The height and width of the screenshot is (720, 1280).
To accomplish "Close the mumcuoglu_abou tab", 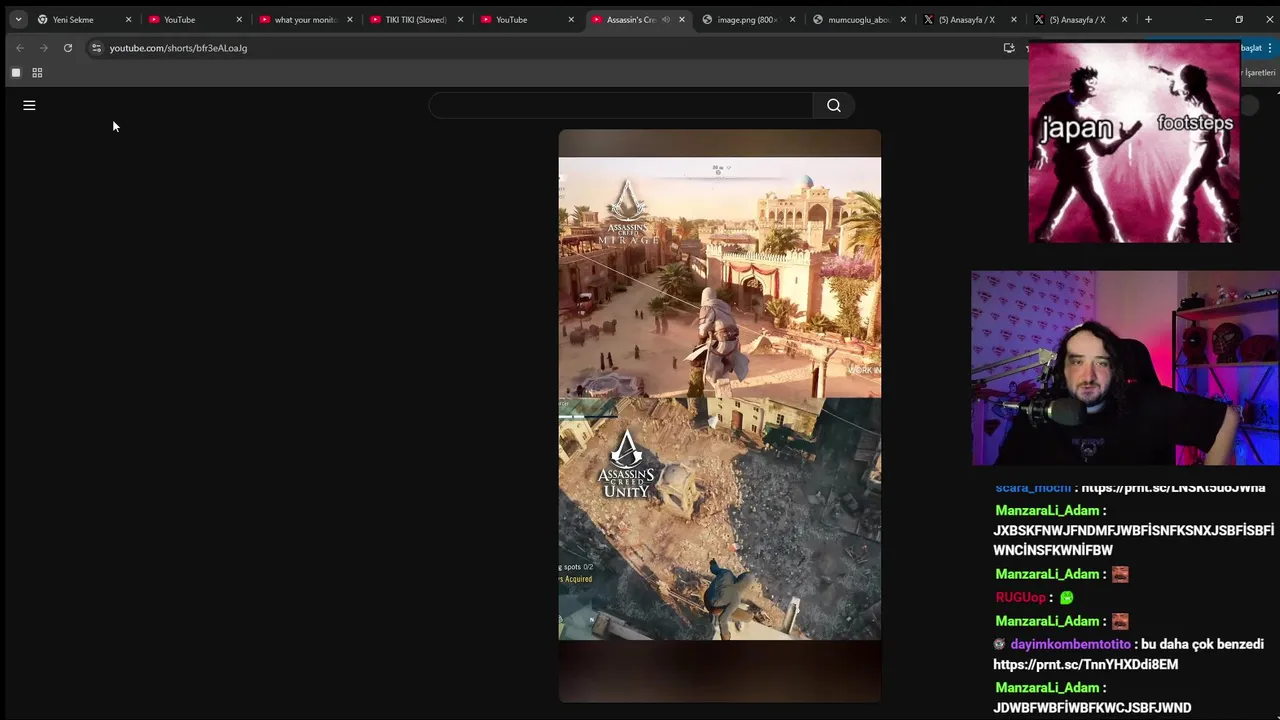I will pos(903,19).
